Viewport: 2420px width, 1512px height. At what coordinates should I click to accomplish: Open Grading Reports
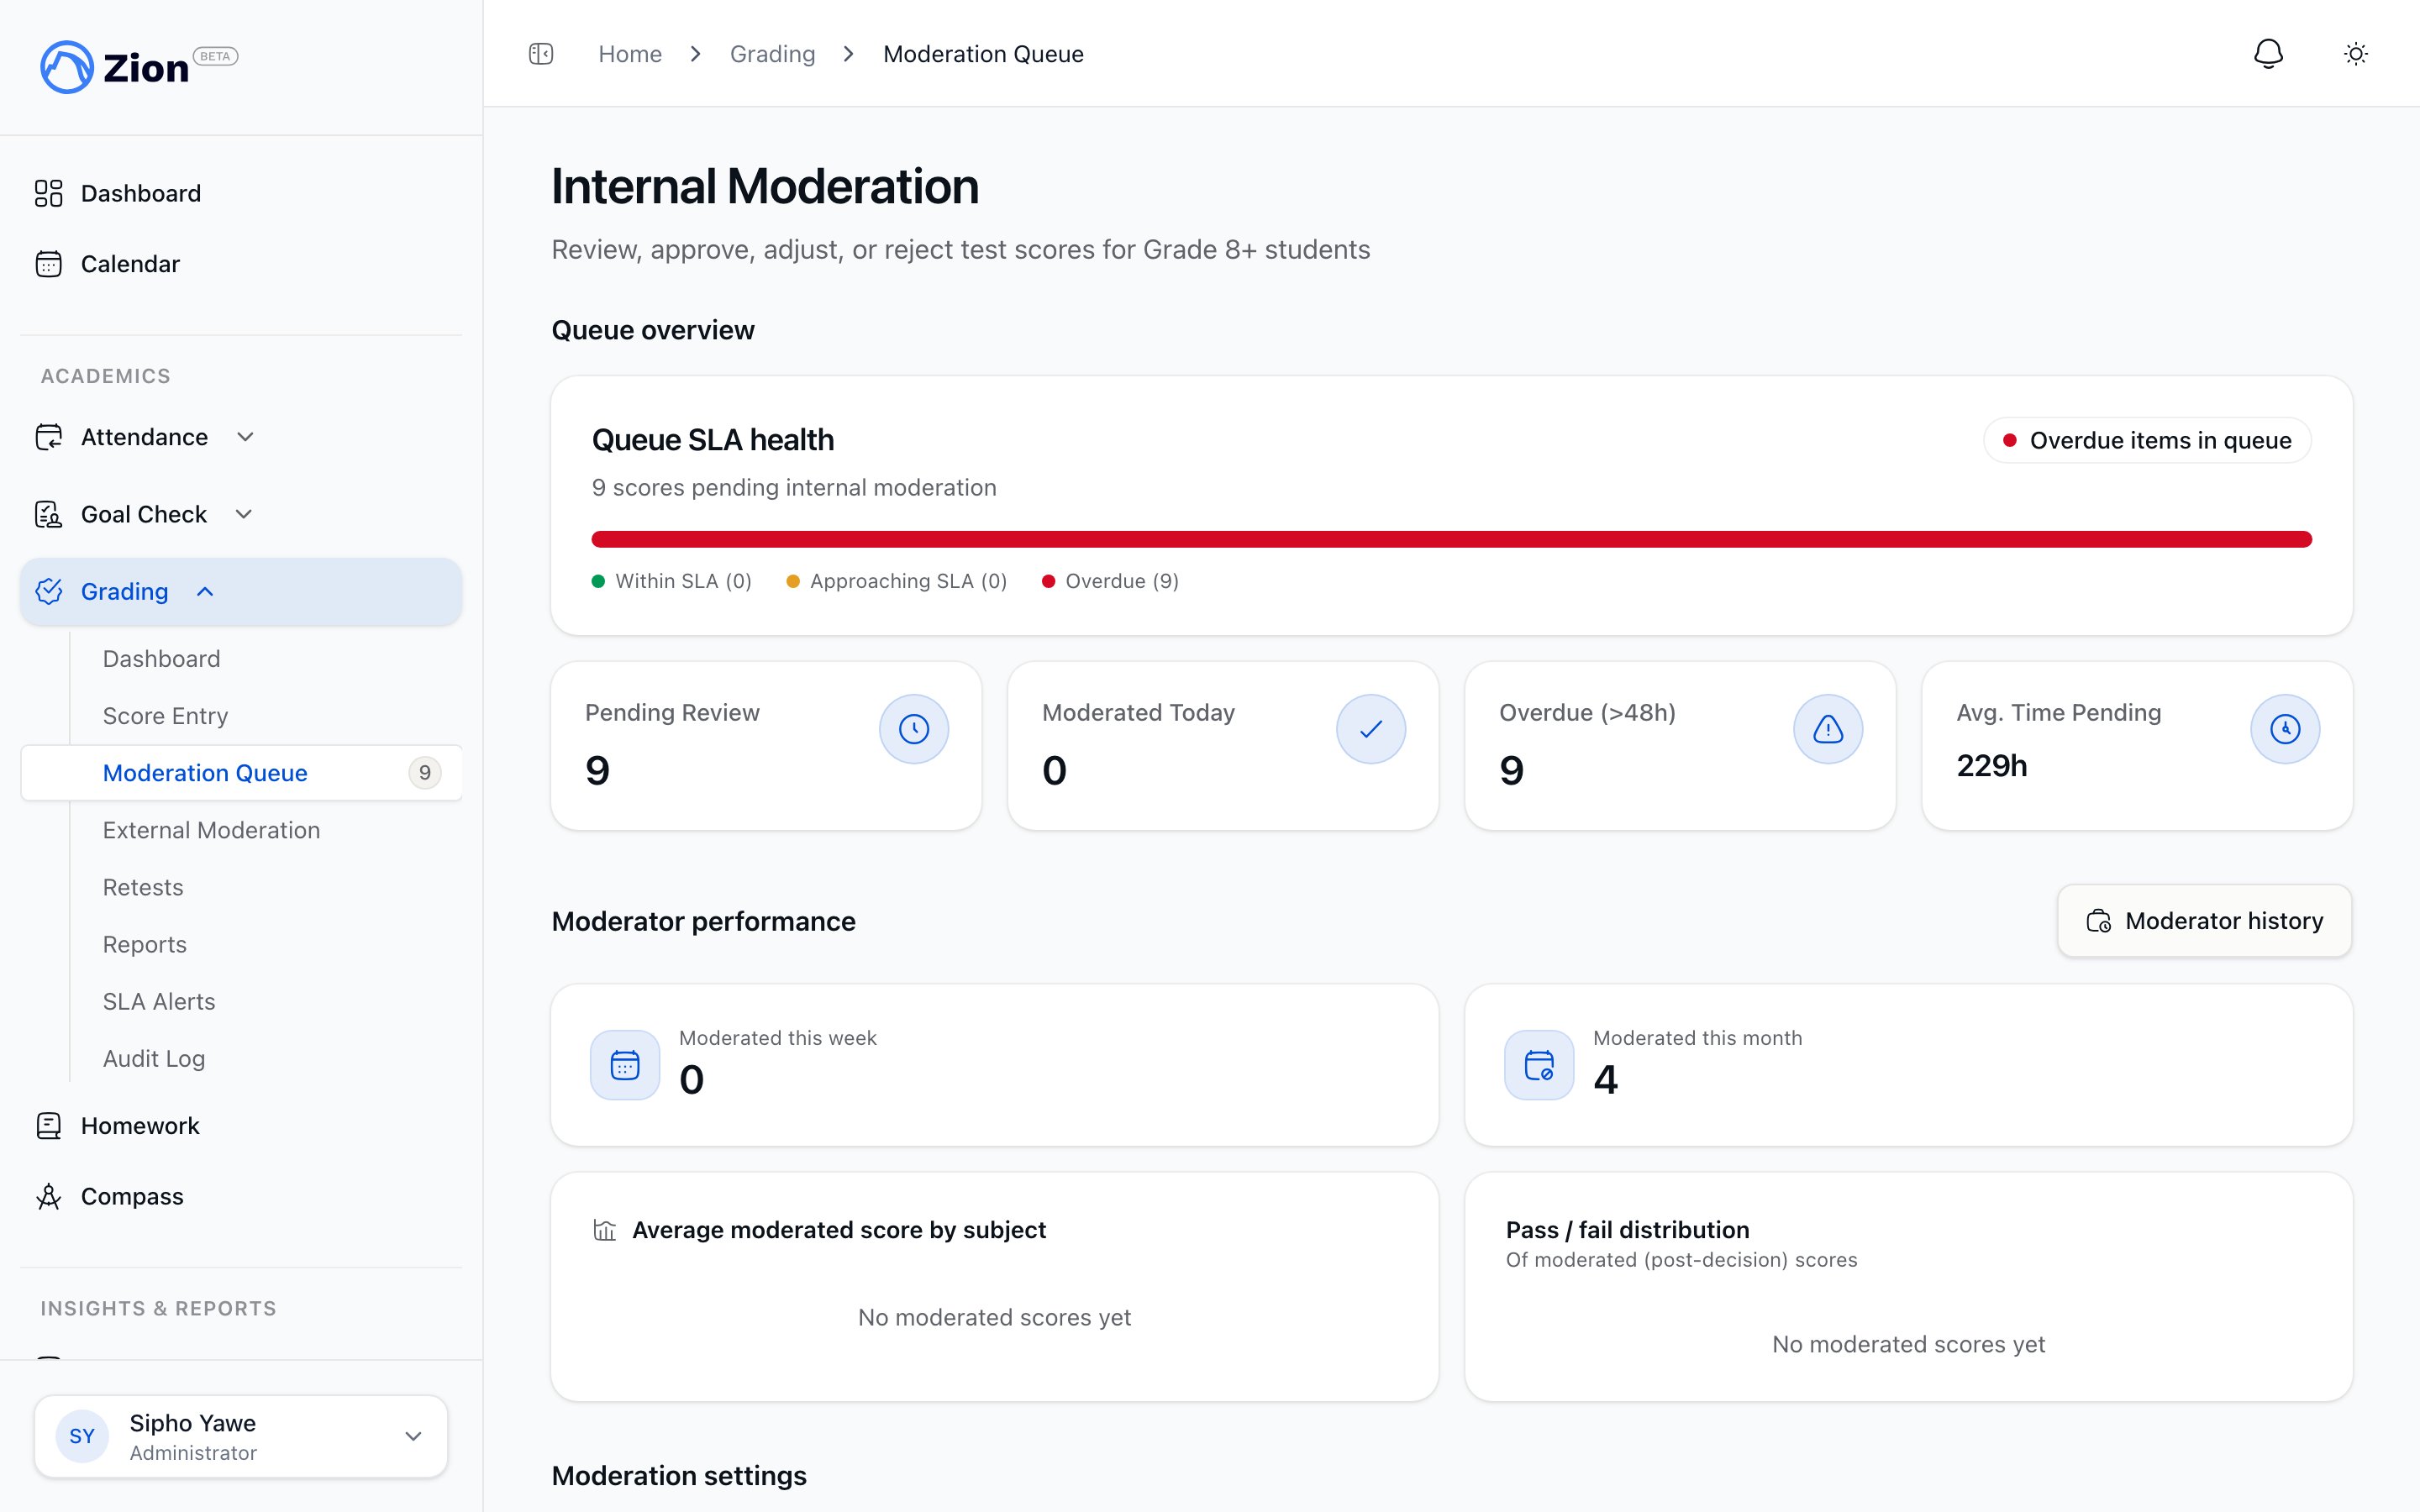(x=145, y=944)
